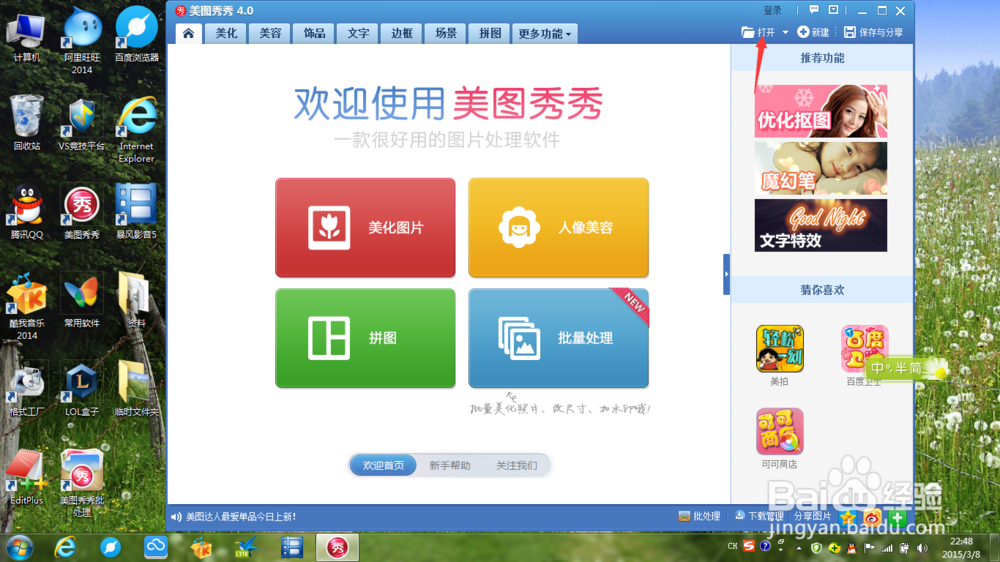Launch 百度浏览器 from the desktop

point(136,35)
